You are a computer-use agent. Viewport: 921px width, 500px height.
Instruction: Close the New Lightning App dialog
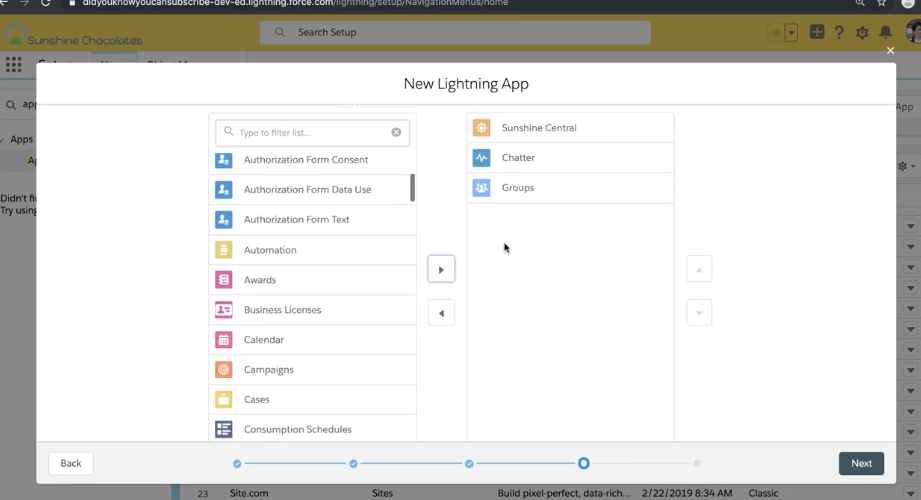click(890, 51)
